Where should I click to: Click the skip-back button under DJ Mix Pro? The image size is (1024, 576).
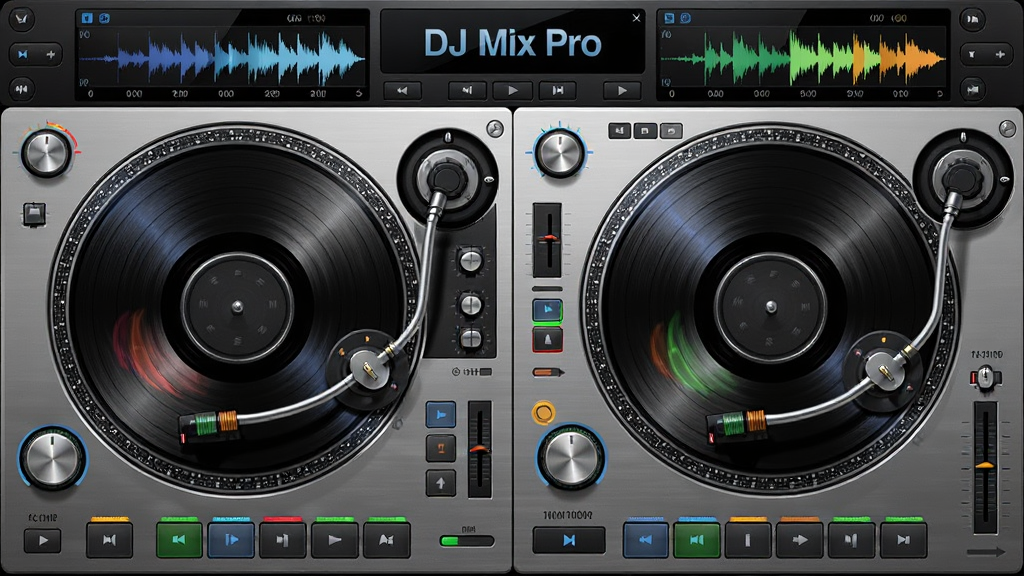pos(467,91)
